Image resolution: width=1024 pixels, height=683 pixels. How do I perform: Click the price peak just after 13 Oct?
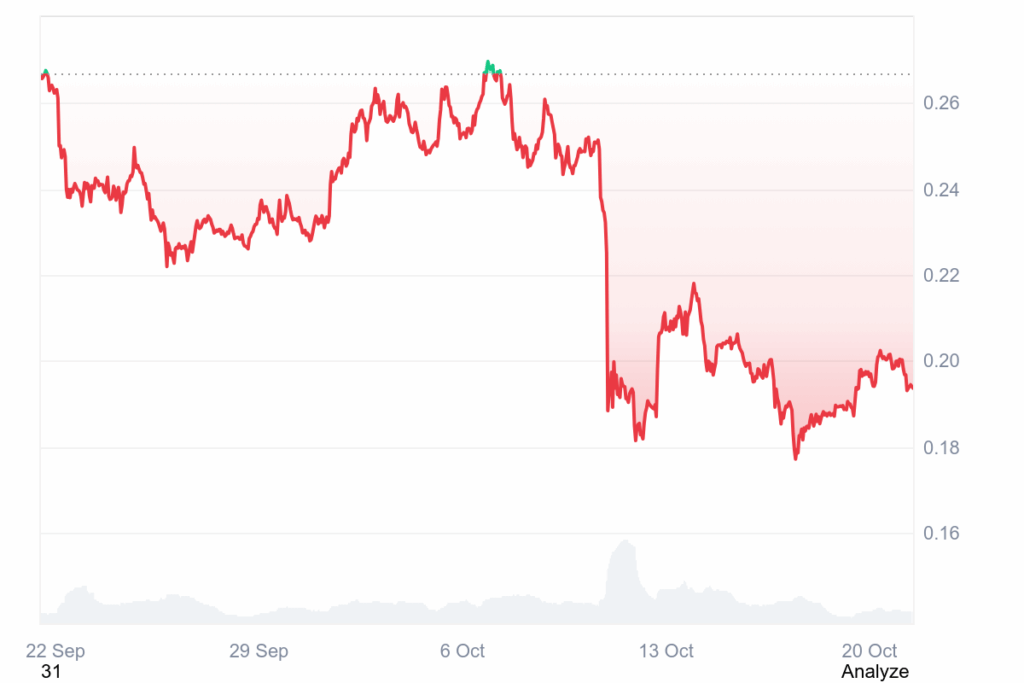pos(694,285)
